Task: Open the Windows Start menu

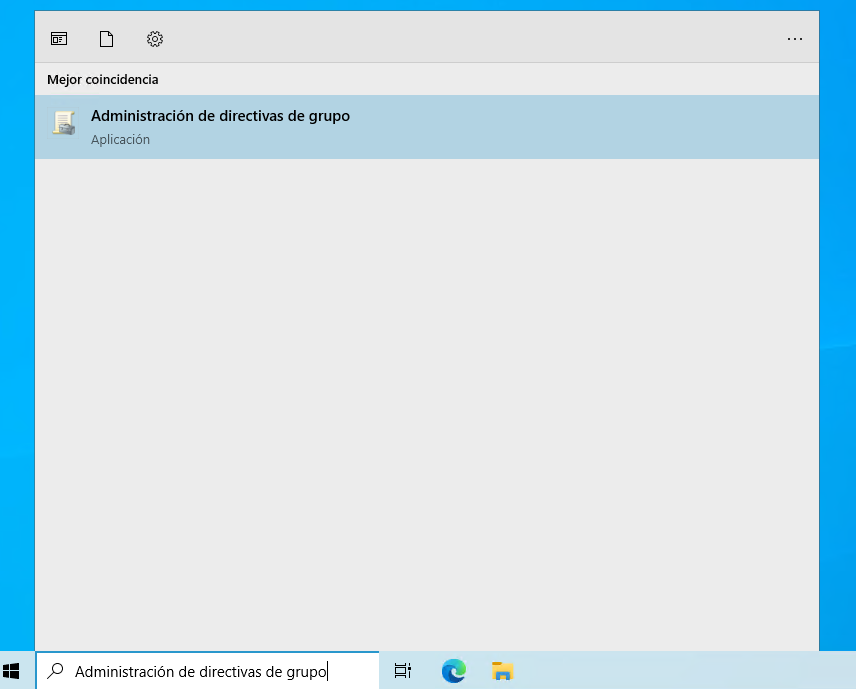Action: 12,671
